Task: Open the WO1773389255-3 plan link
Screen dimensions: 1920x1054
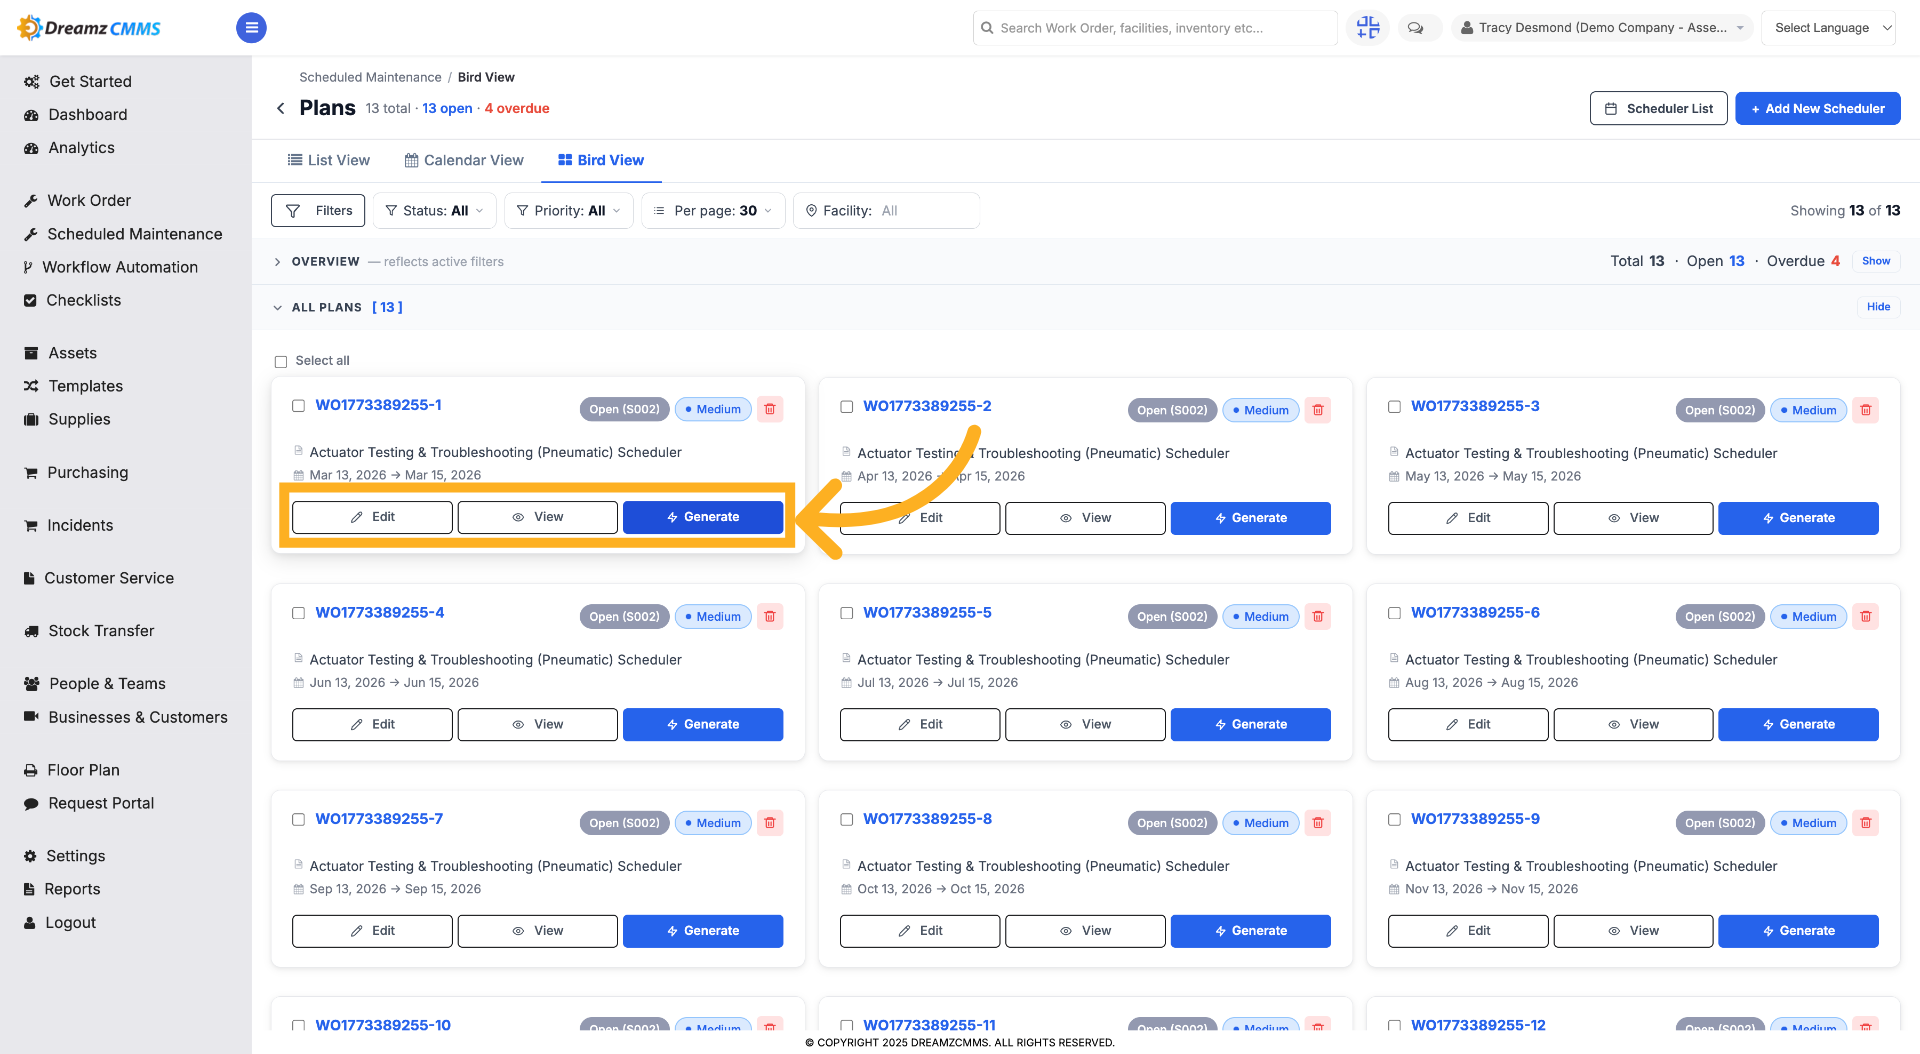Action: (x=1474, y=406)
